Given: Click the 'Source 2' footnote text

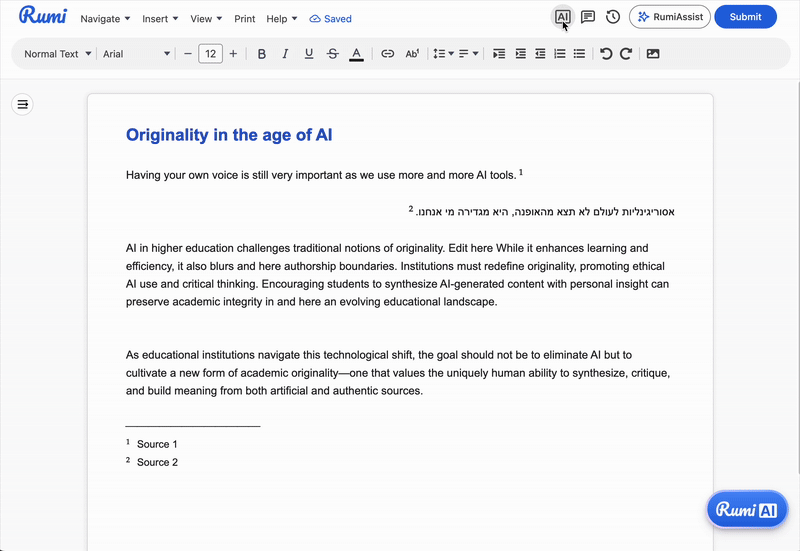Looking at the screenshot, I should [x=157, y=462].
